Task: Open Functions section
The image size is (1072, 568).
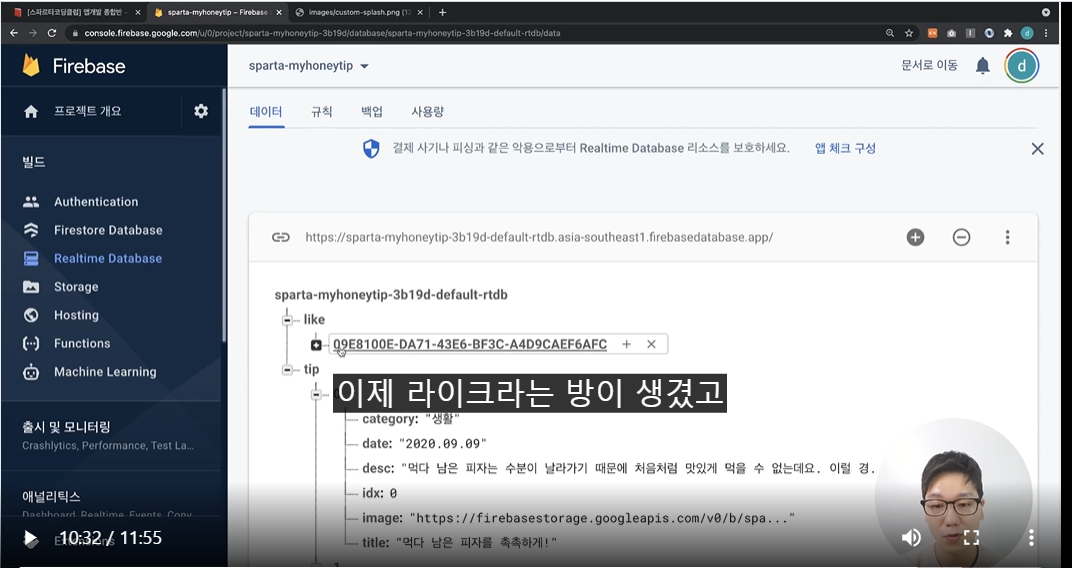Action: pos(82,343)
